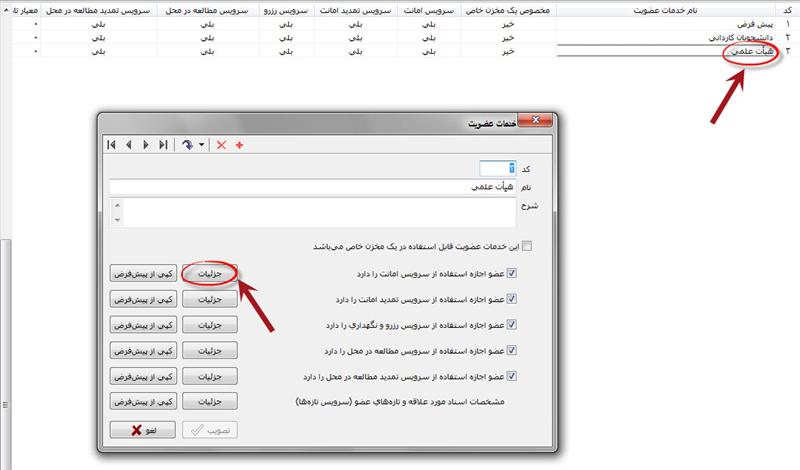Enable the مخزن خاص restriction checkbox
Image resolution: width=800 pixels, height=470 pixels.
(x=527, y=246)
